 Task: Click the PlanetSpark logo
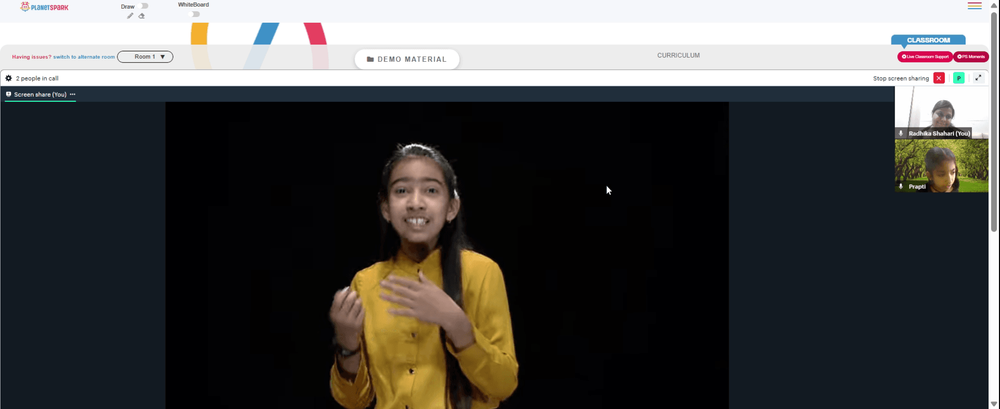(44, 7)
